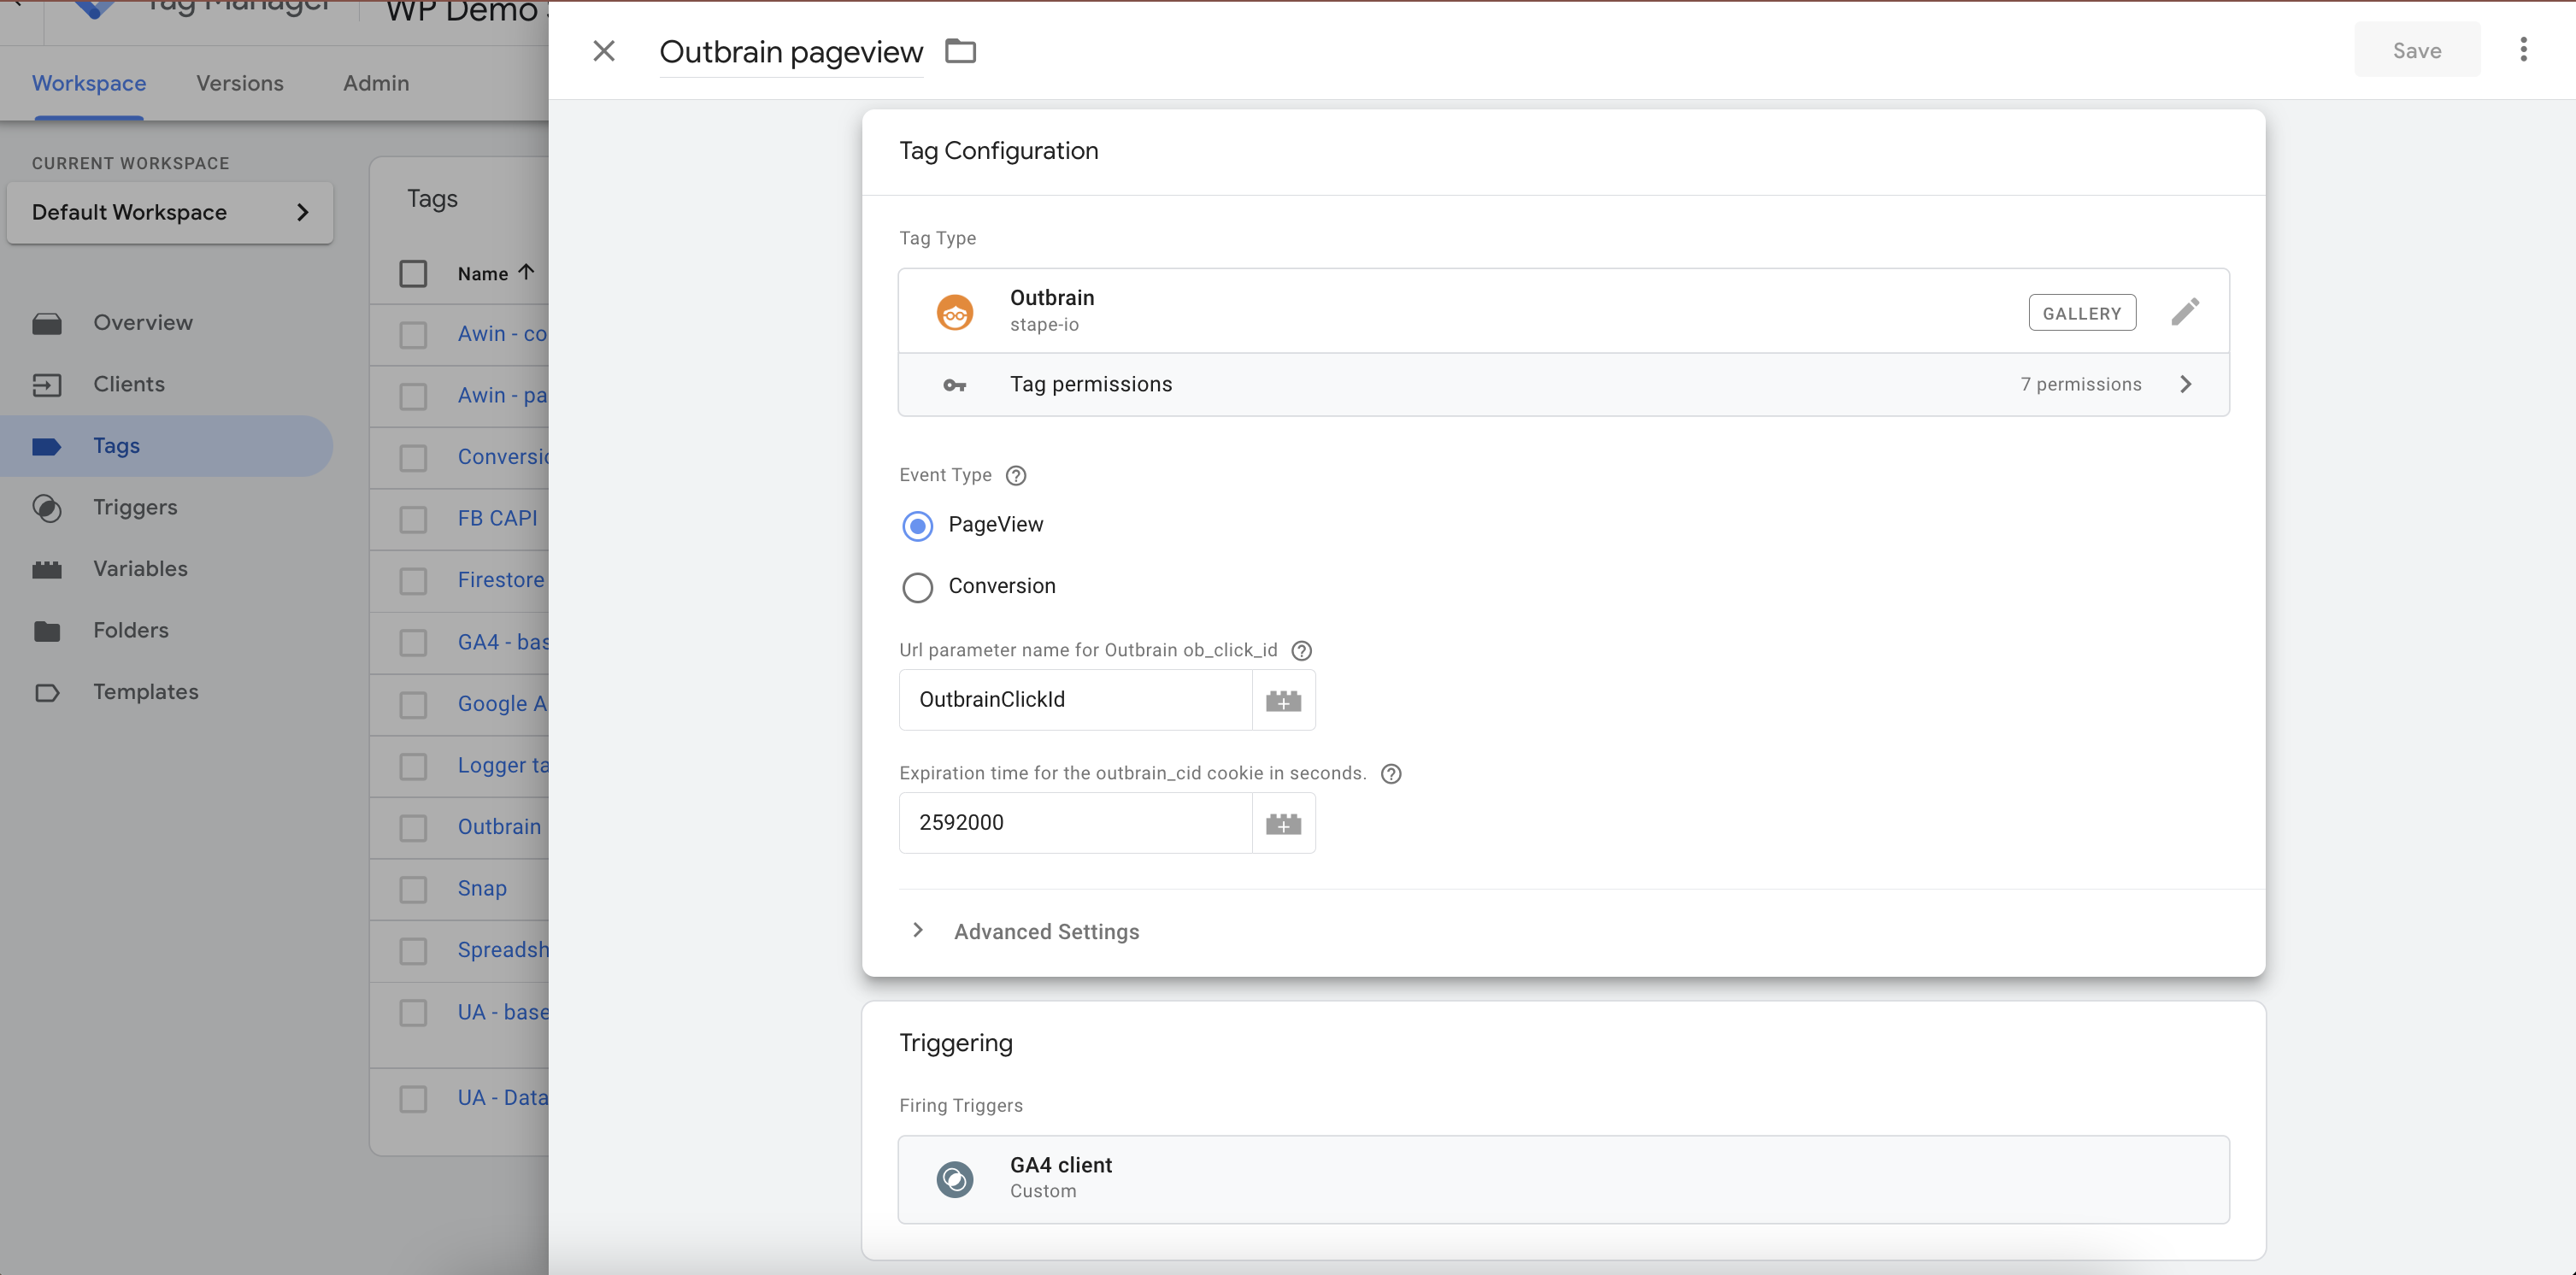The width and height of the screenshot is (2576, 1275).
Task: Expand Tag permissions chevron
Action: [2186, 384]
